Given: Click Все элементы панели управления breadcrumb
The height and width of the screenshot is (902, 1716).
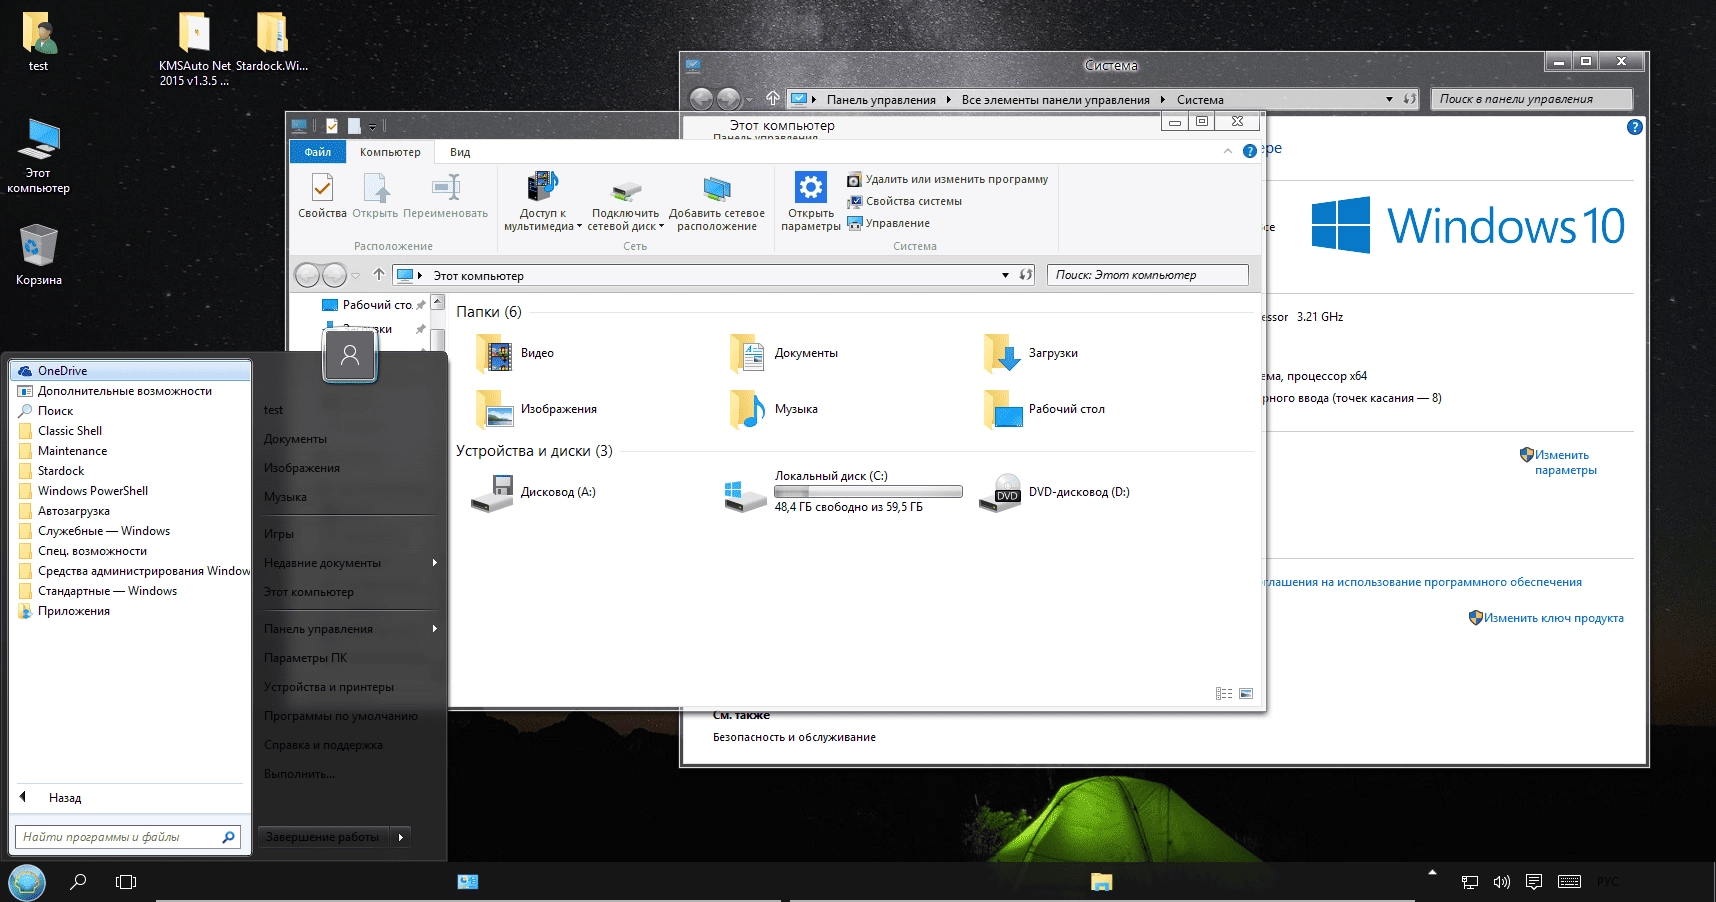Looking at the screenshot, I should pyautogui.click(x=1055, y=100).
